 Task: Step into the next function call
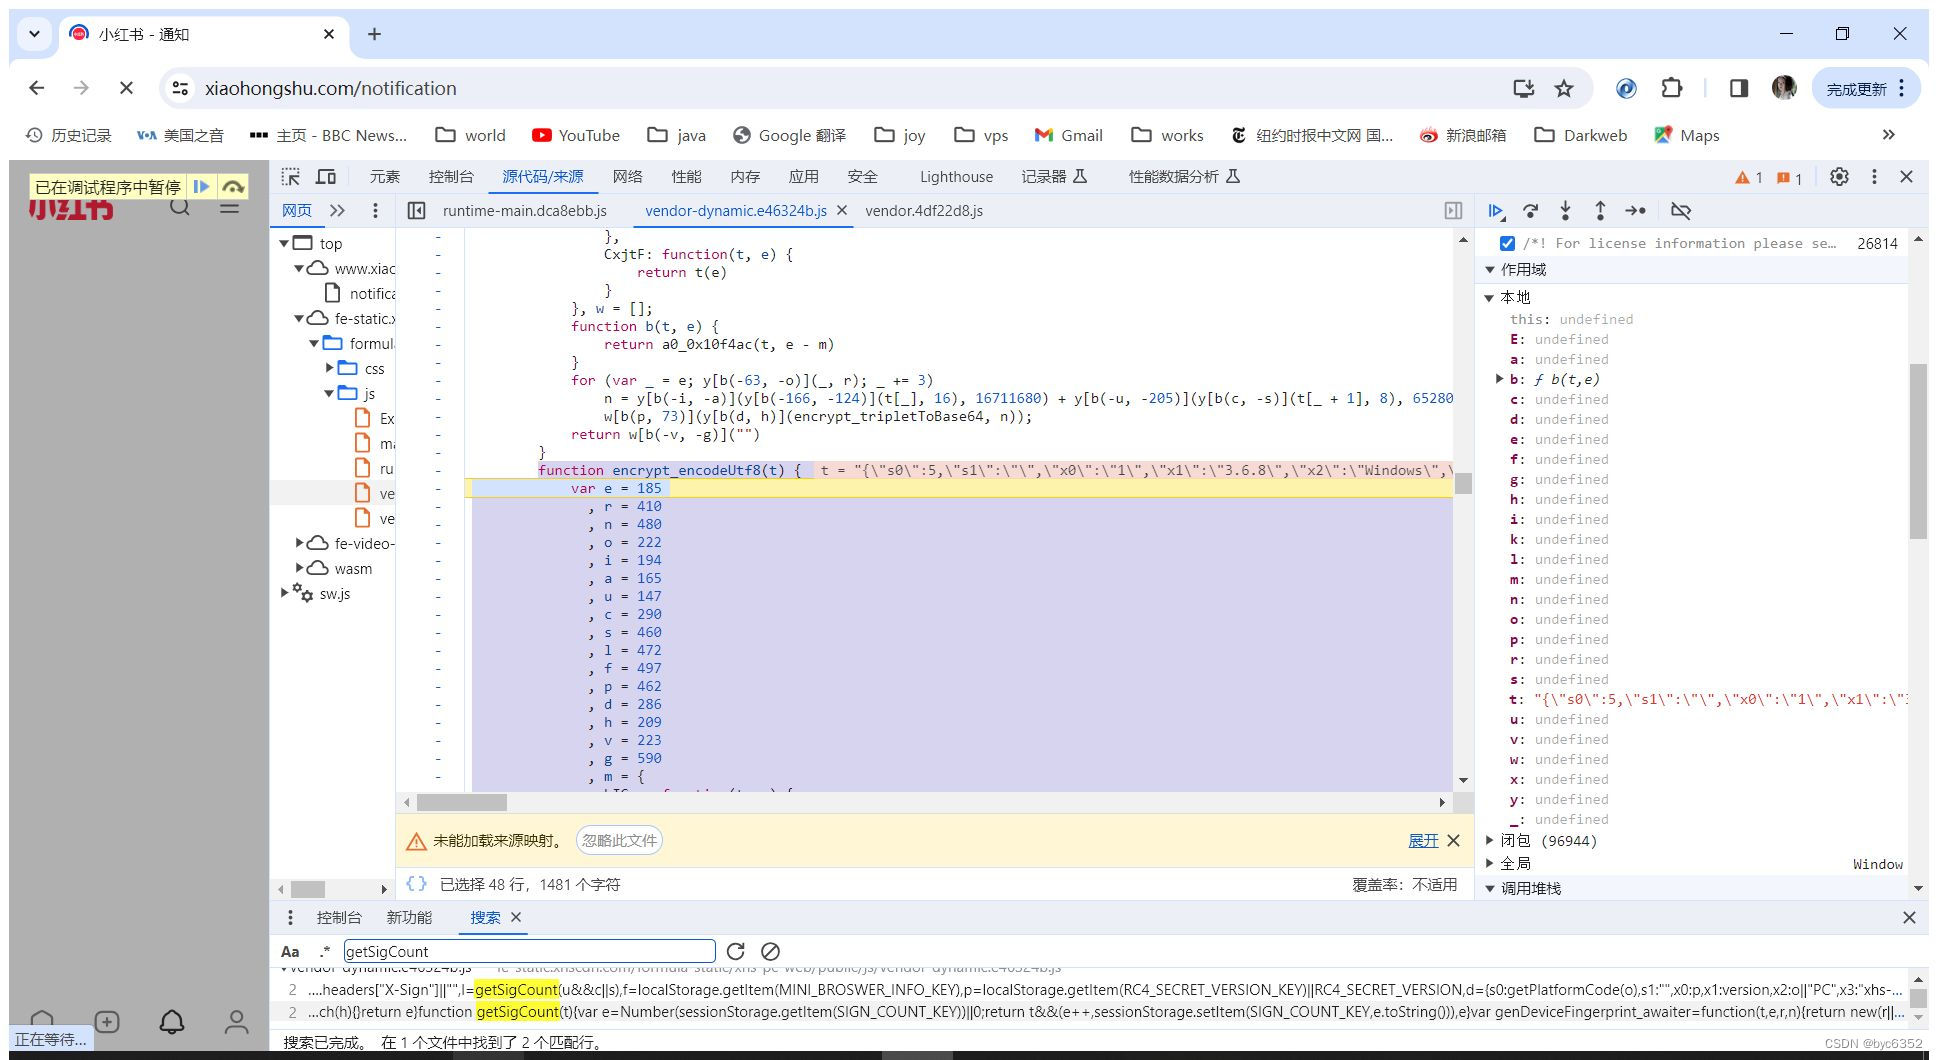pos(1566,211)
